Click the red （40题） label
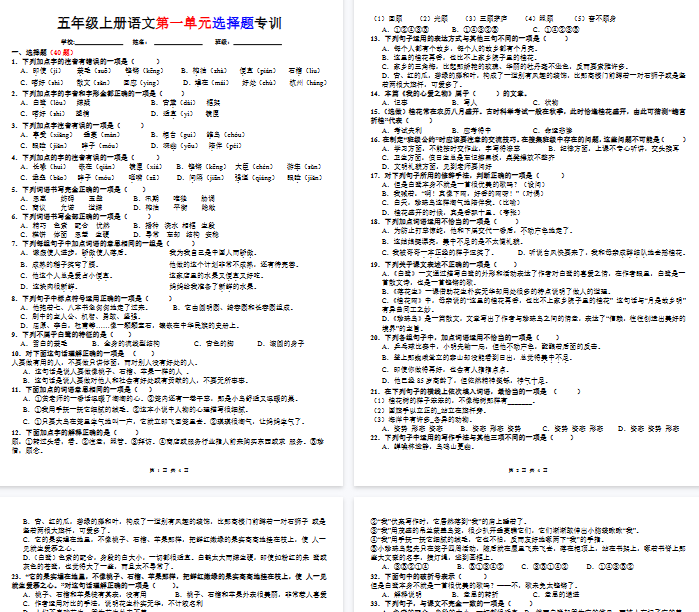Screen dimensions: 699x612 (60, 51)
